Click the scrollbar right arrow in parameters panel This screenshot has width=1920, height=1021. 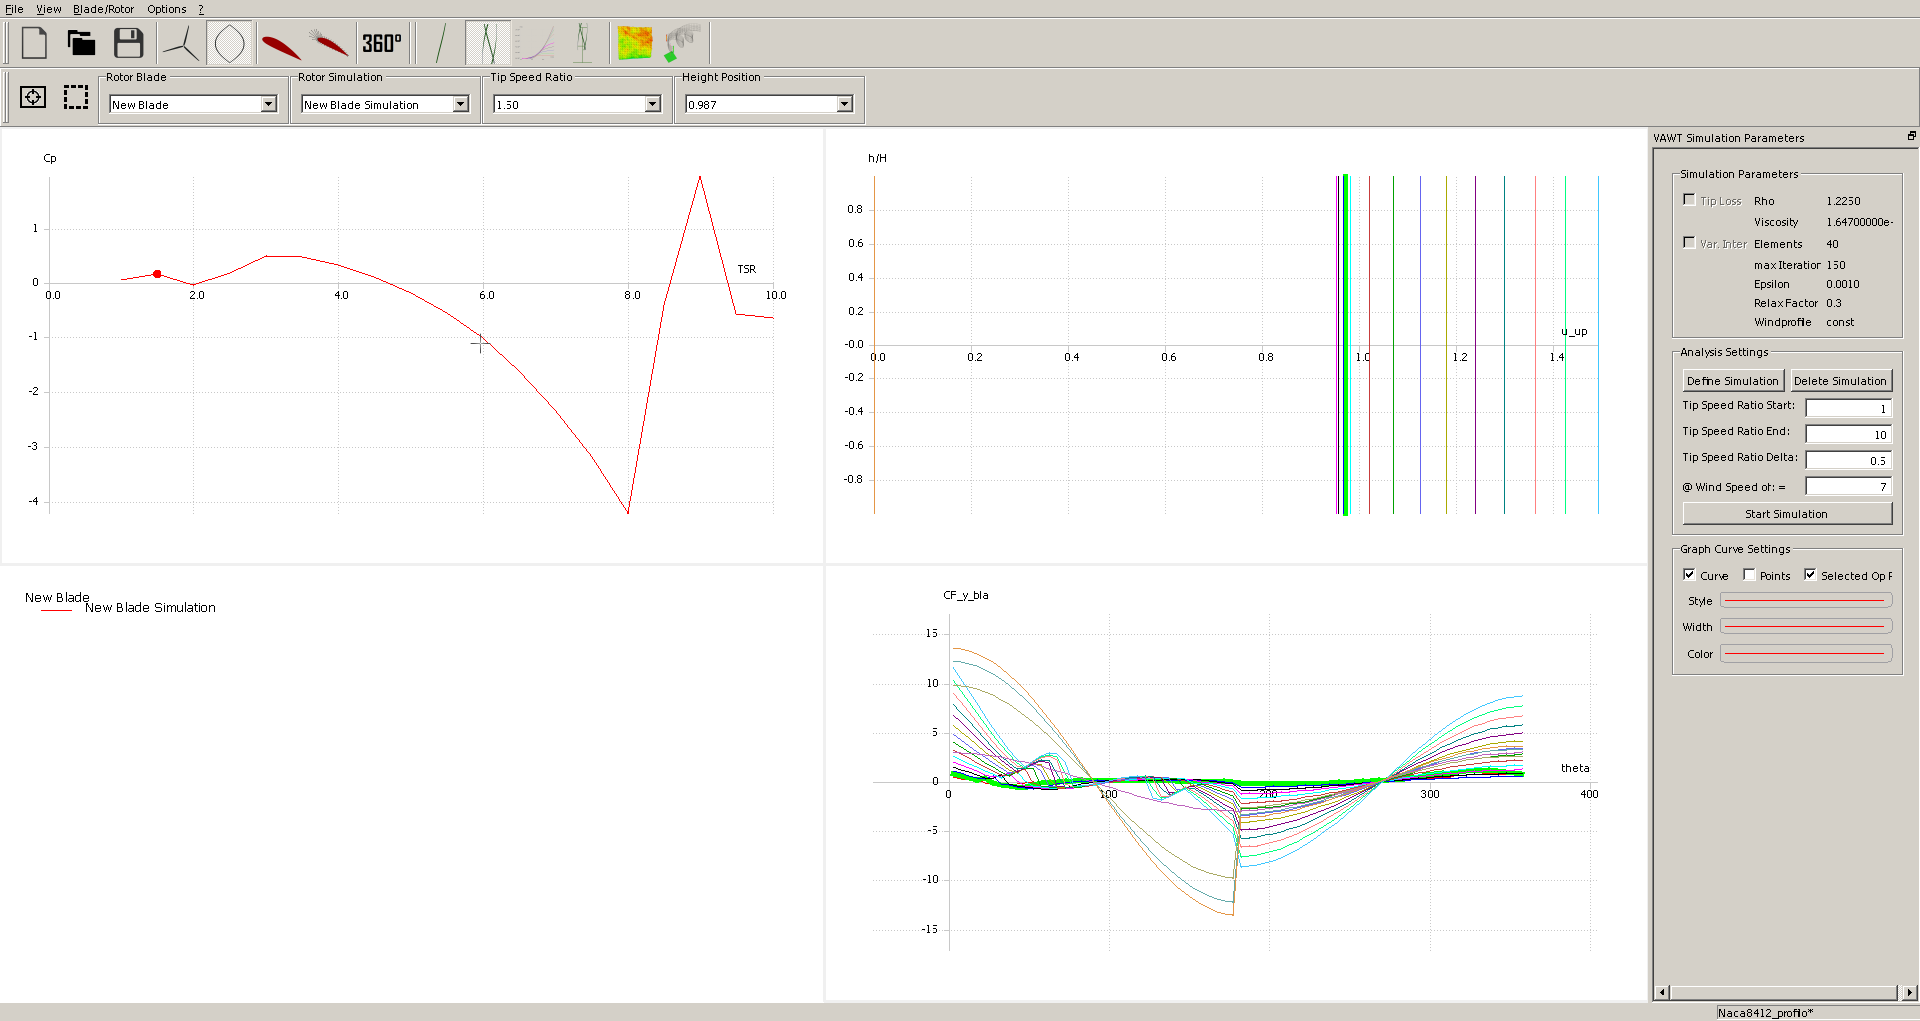(1910, 992)
